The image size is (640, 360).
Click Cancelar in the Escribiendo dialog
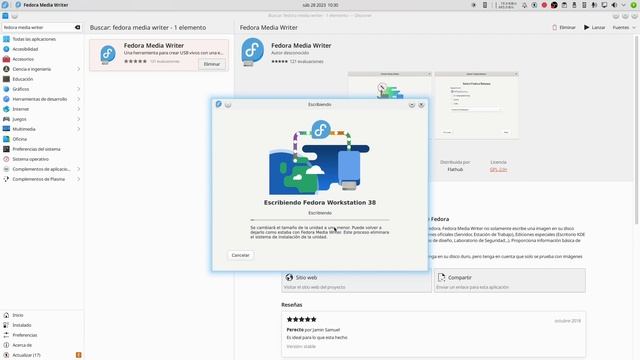click(240, 255)
